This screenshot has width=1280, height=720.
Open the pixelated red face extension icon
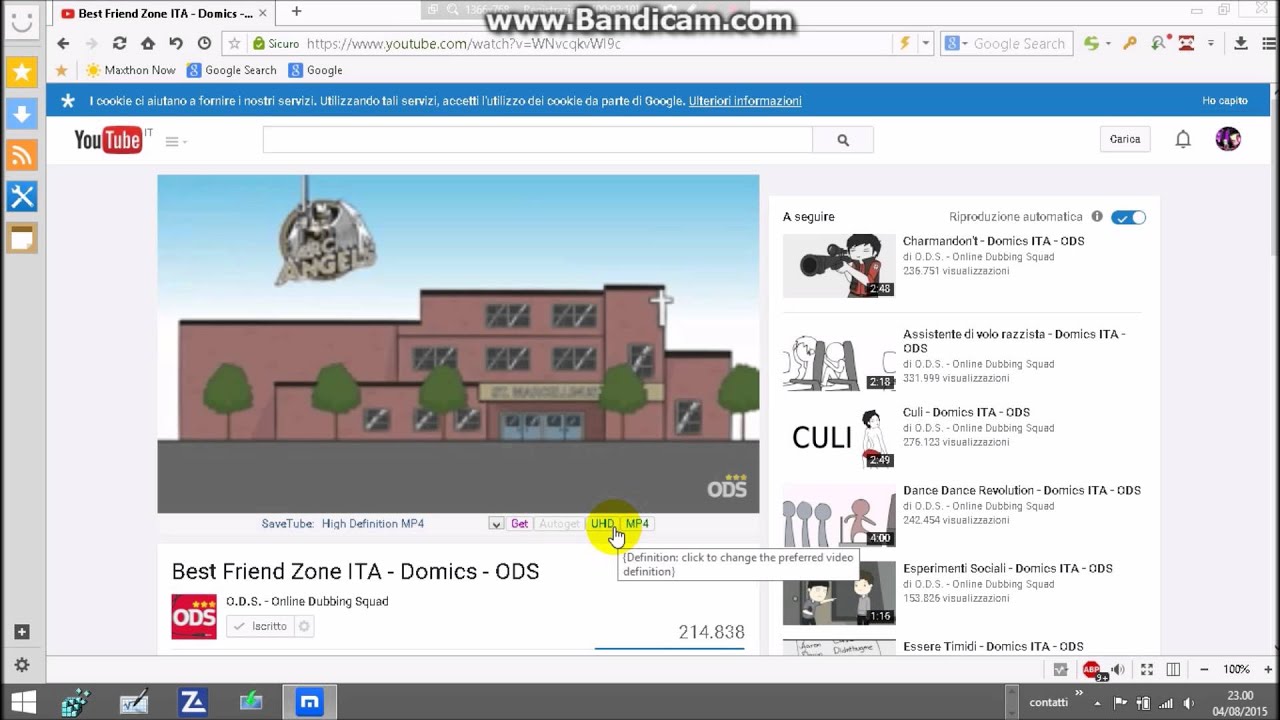point(1186,43)
